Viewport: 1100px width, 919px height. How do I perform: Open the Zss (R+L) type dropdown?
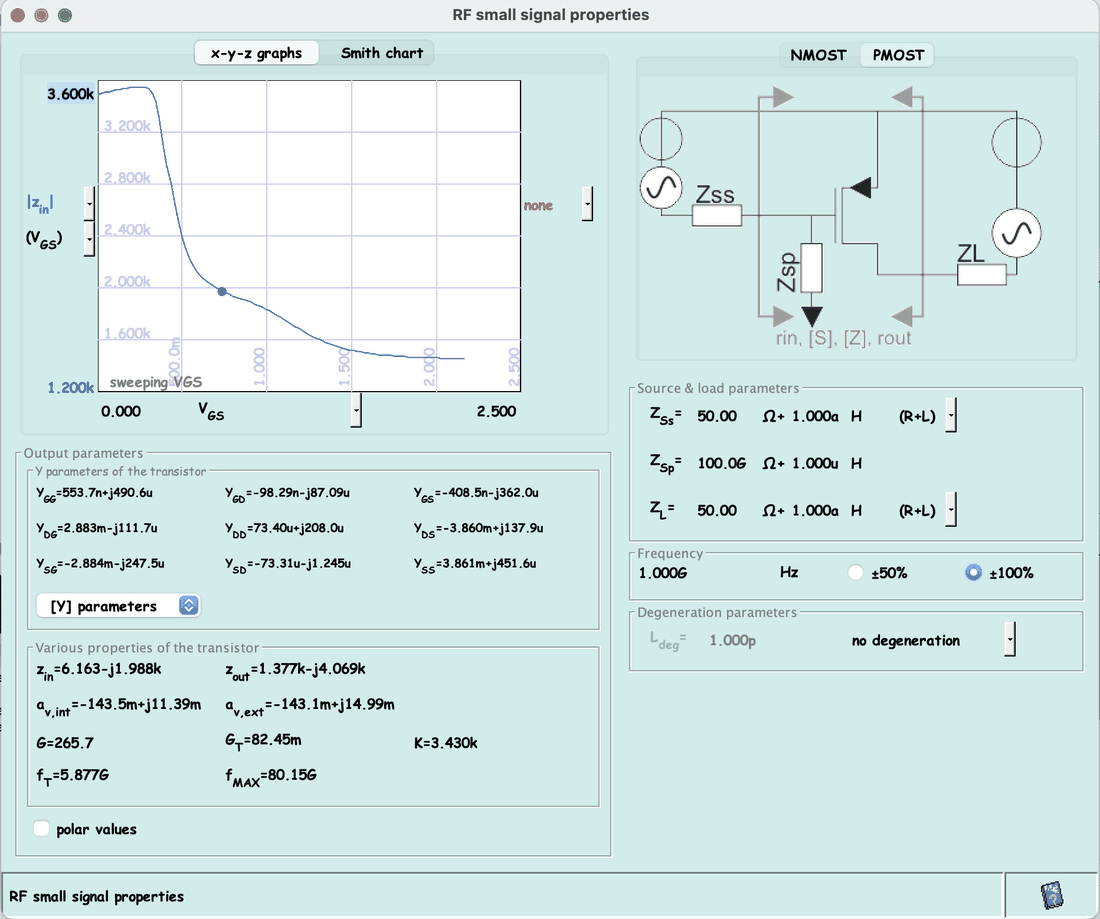951,415
